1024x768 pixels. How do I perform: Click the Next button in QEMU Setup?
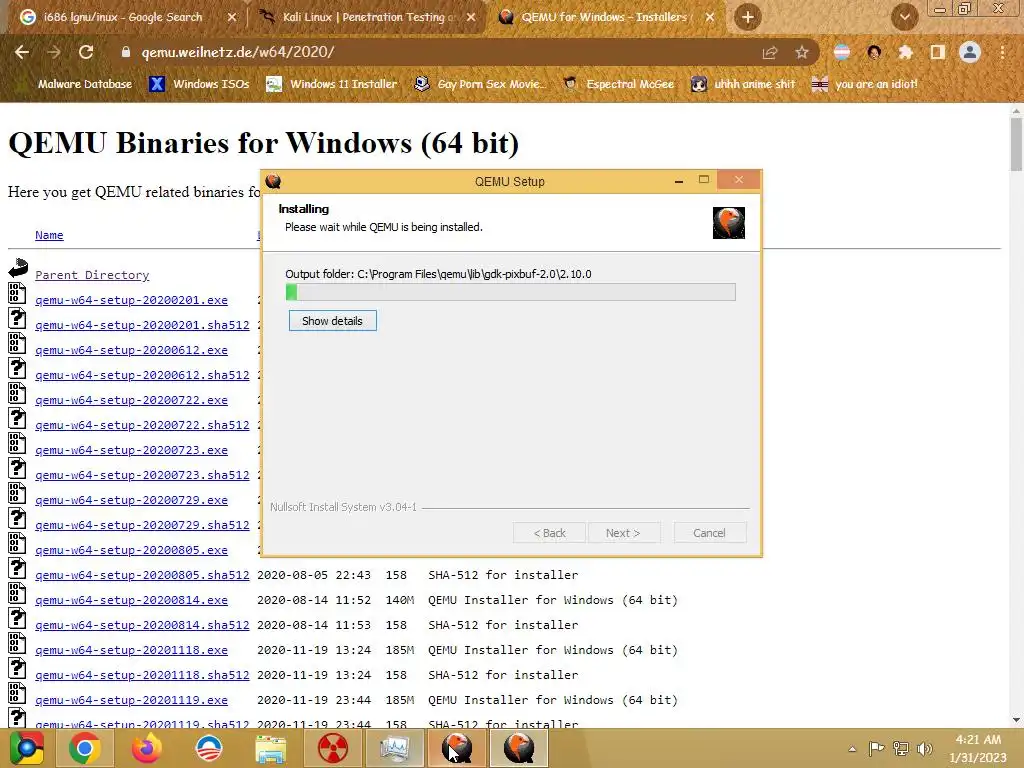pos(623,533)
